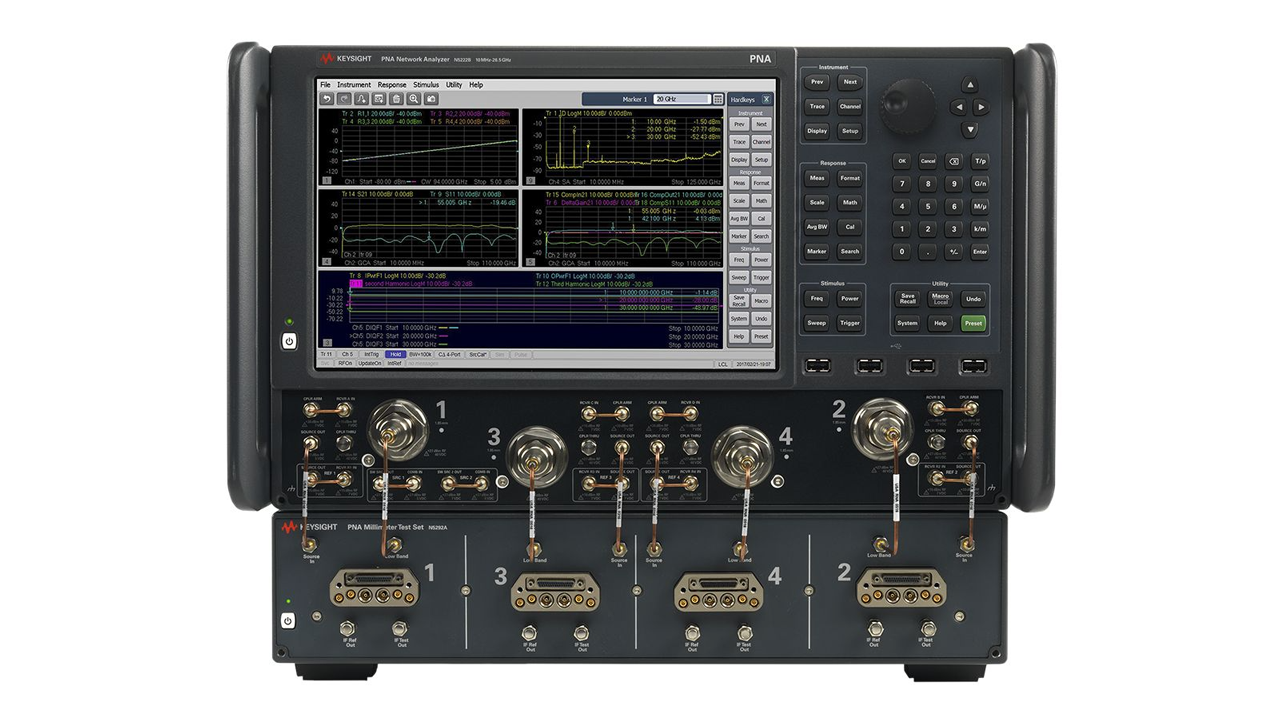The width and height of the screenshot is (1280, 720).
Task: Click the front-panel decimal point key
Action: [x=928, y=251]
